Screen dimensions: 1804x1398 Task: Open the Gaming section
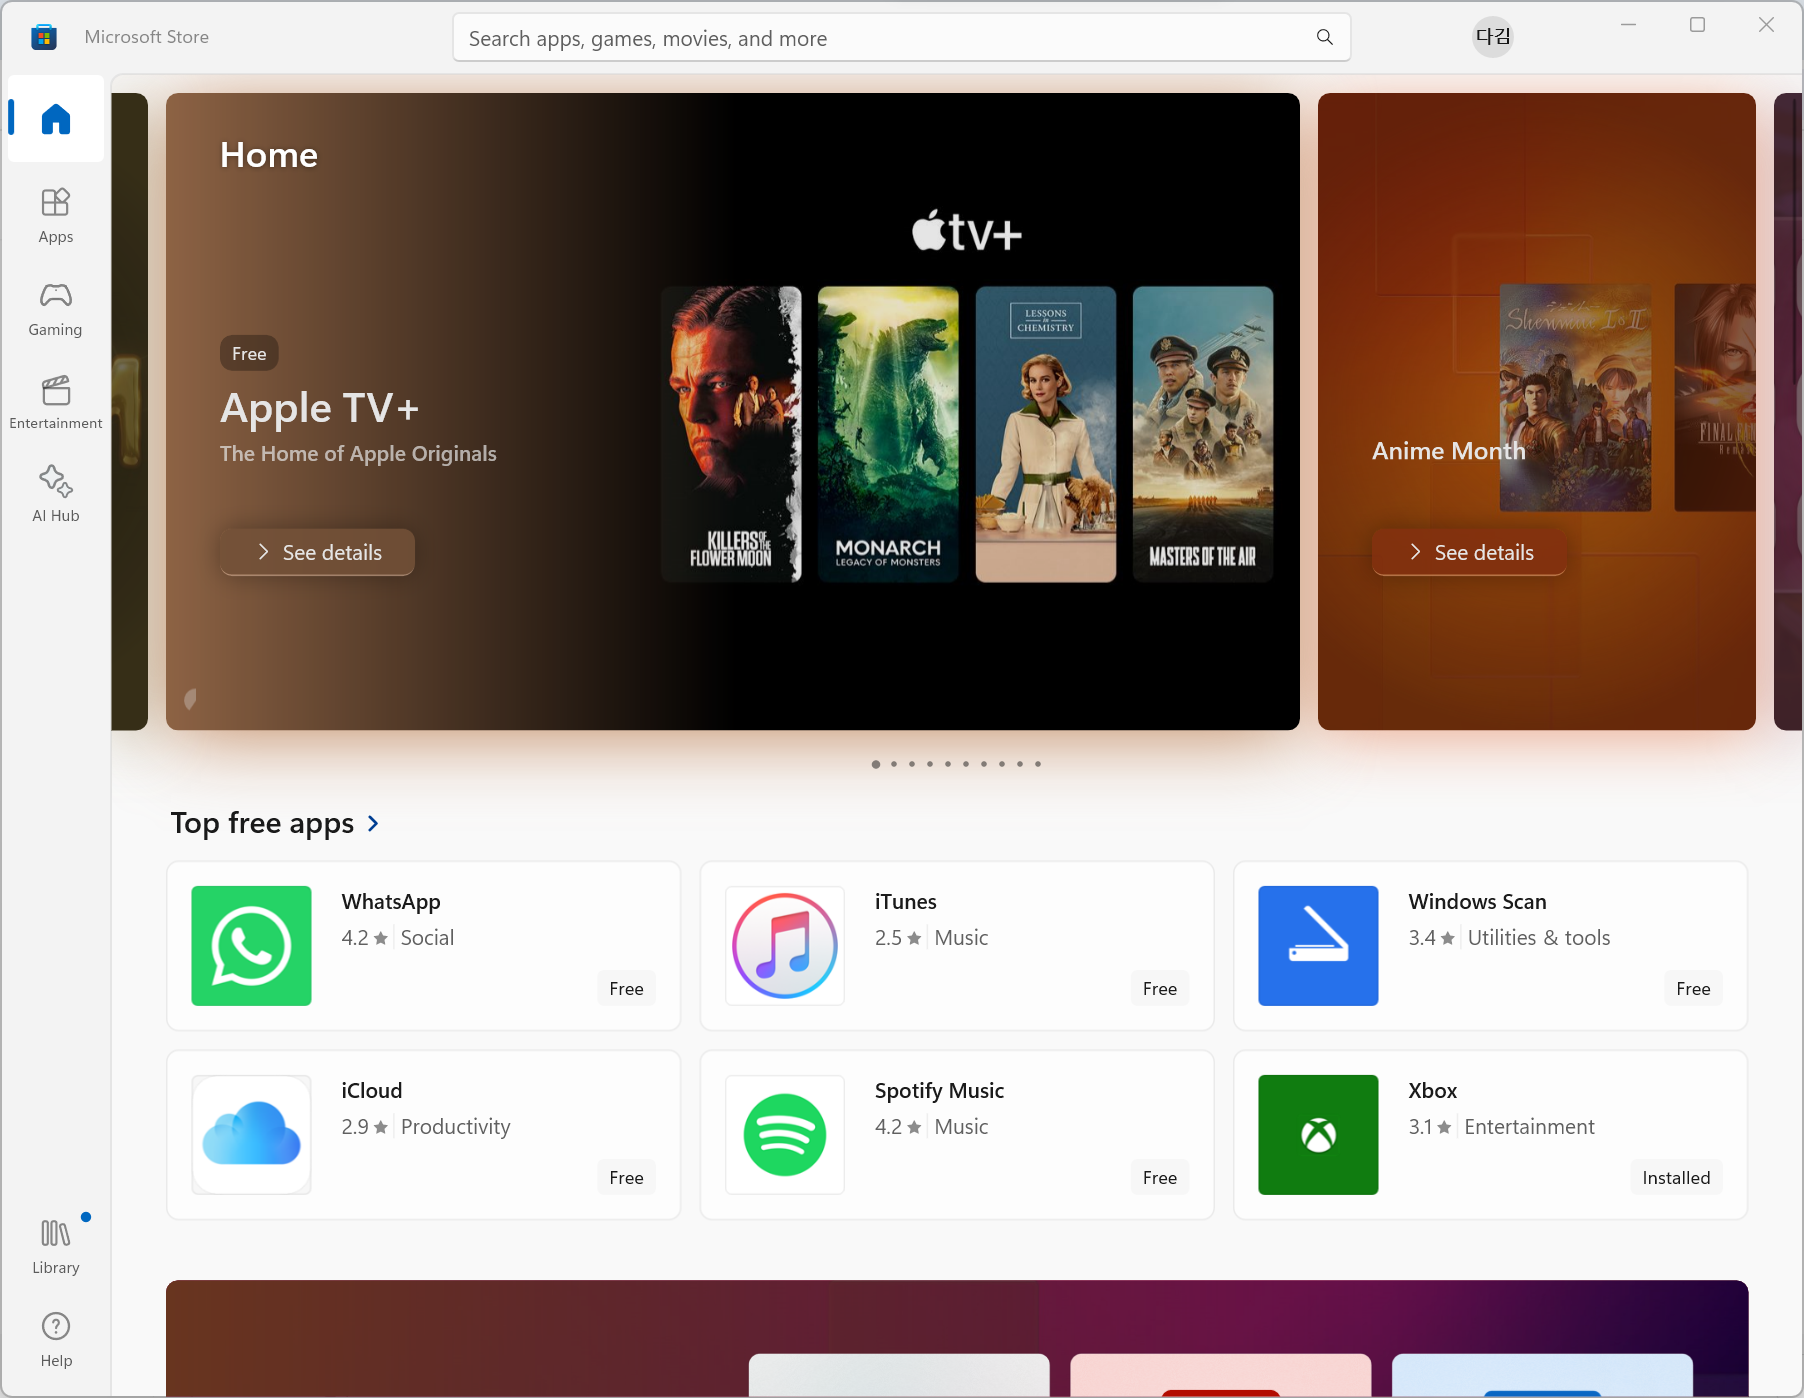(x=56, y=309)
